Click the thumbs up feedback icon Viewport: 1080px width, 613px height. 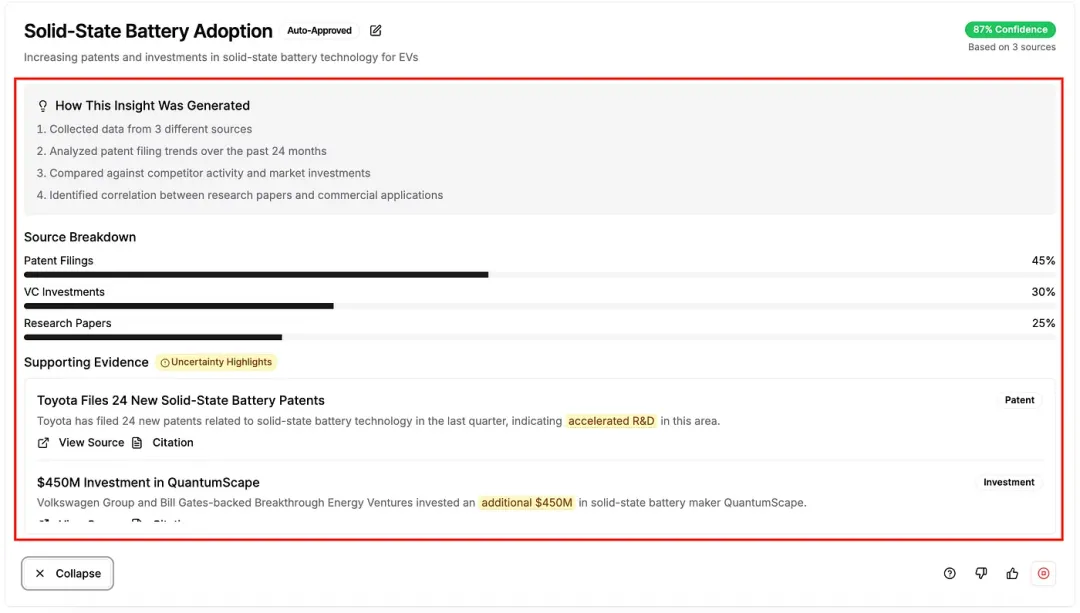1012,573
